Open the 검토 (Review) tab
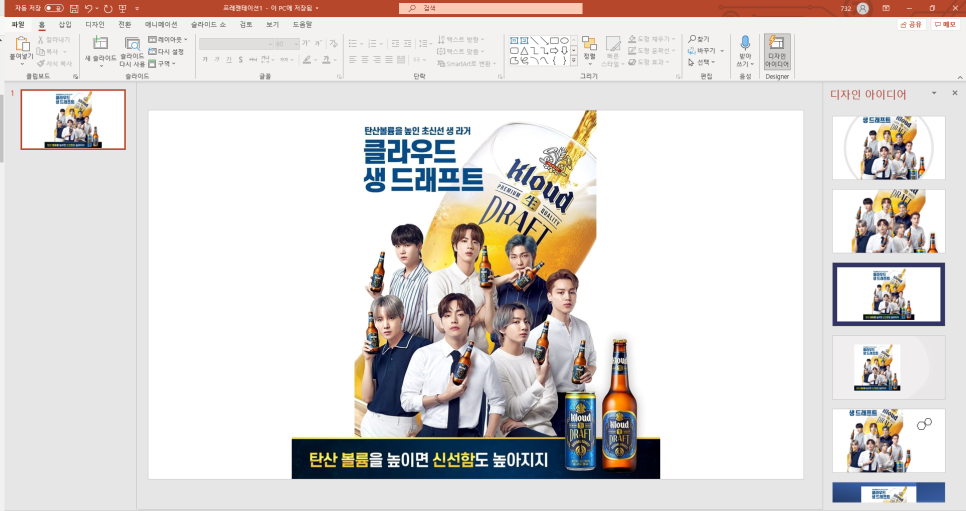 click(x=246, y=25)
